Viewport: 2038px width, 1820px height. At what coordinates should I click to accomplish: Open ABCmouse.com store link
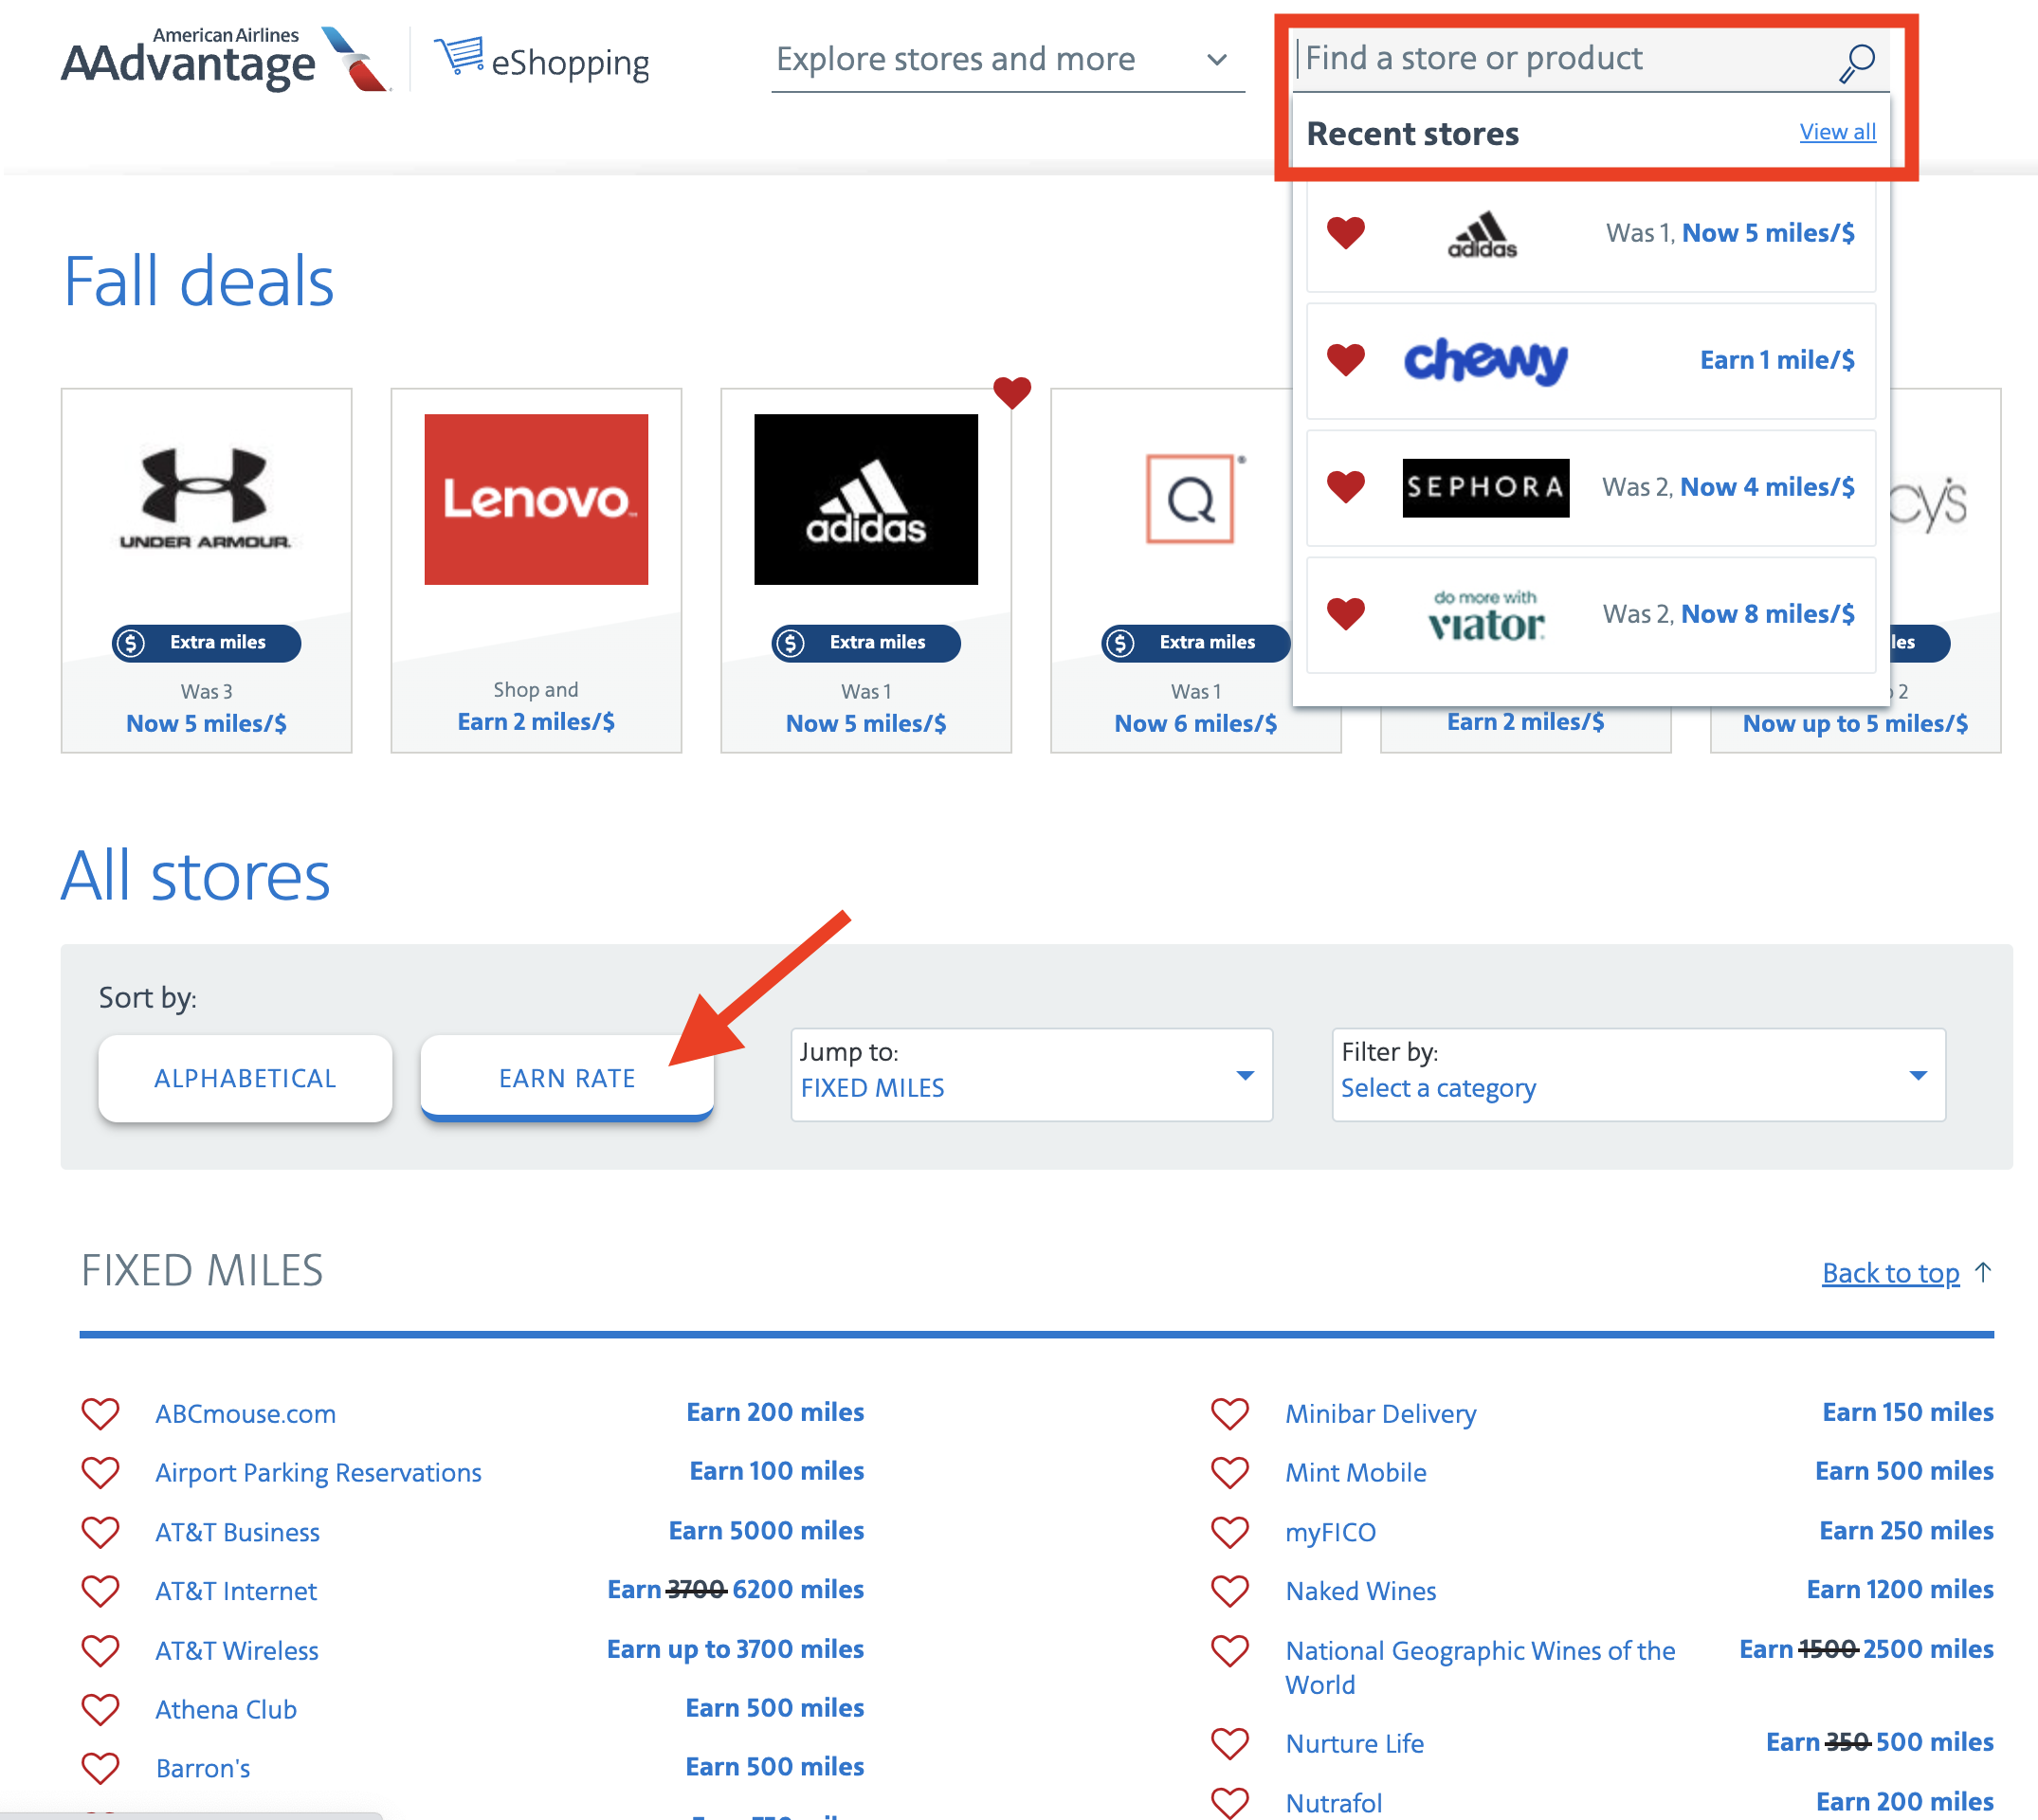(245, 1414)
